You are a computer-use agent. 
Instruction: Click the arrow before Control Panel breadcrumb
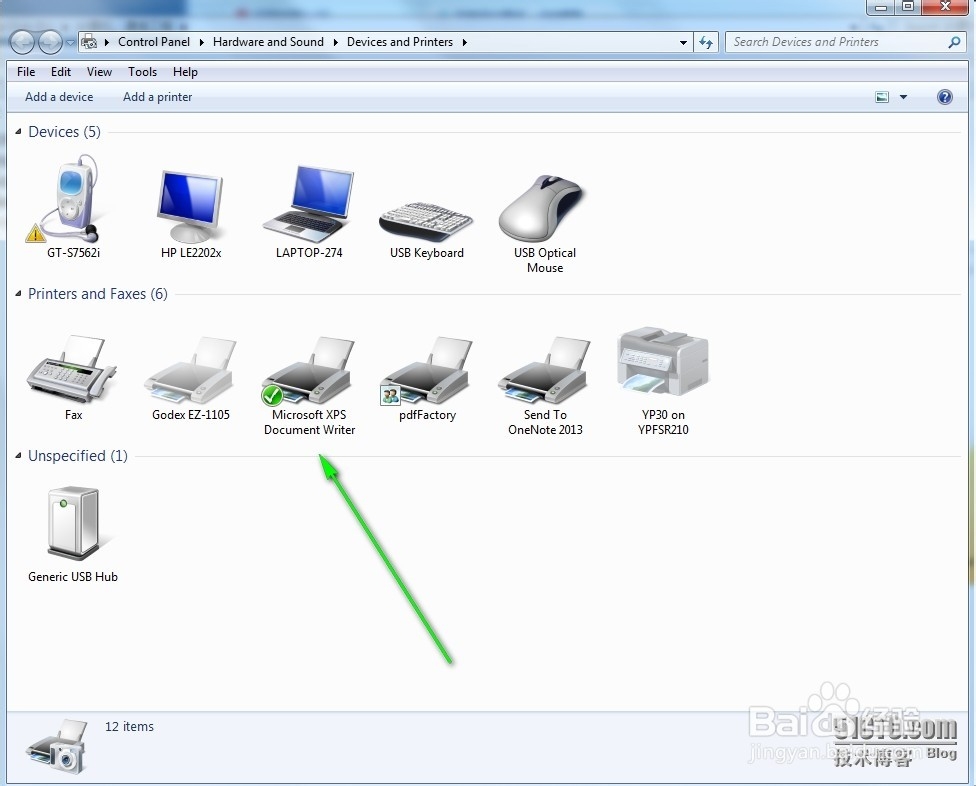pos(106,42)
